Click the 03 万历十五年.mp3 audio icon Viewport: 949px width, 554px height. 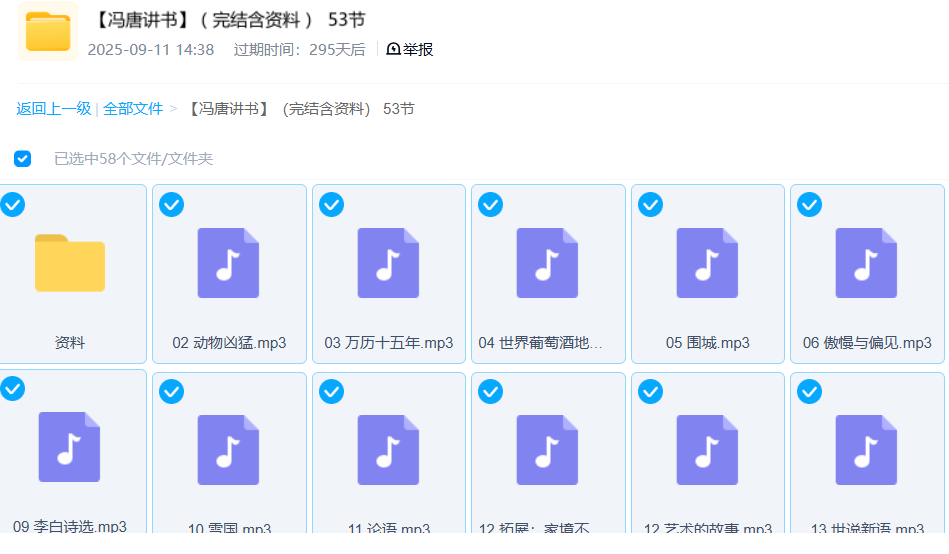coord(388,263)
